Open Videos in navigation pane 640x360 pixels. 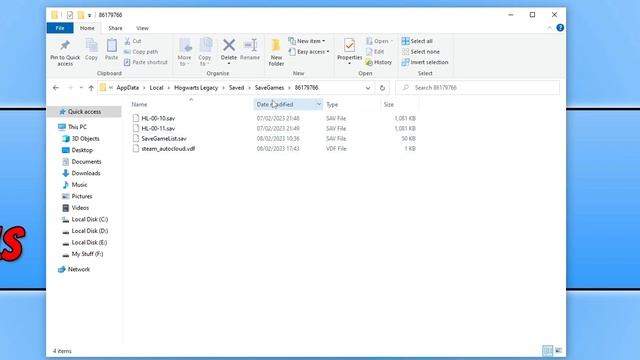coord(80,208)
